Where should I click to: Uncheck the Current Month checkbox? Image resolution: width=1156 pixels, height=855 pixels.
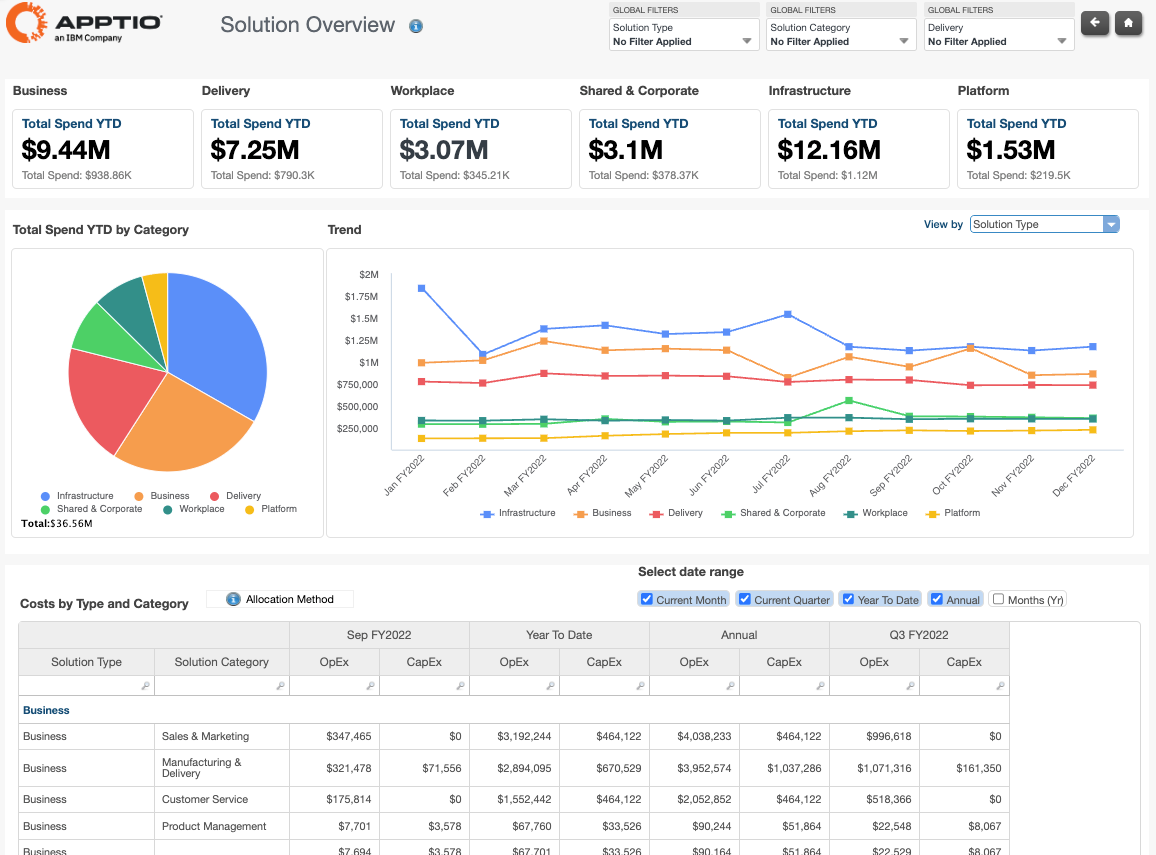click(646, 599)
